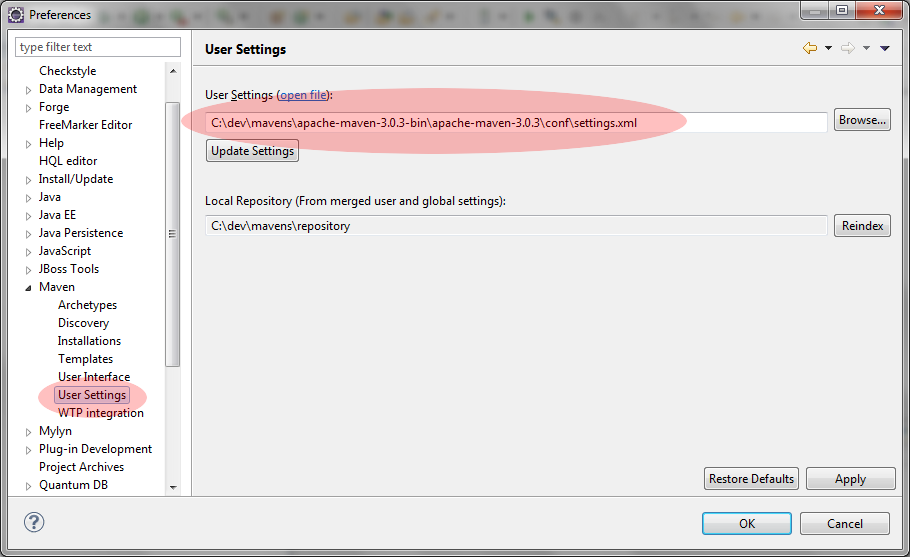Open the WTP integration preferences page
The height and width of the screenshot is (557, 910).
click(x=100, y=413)
